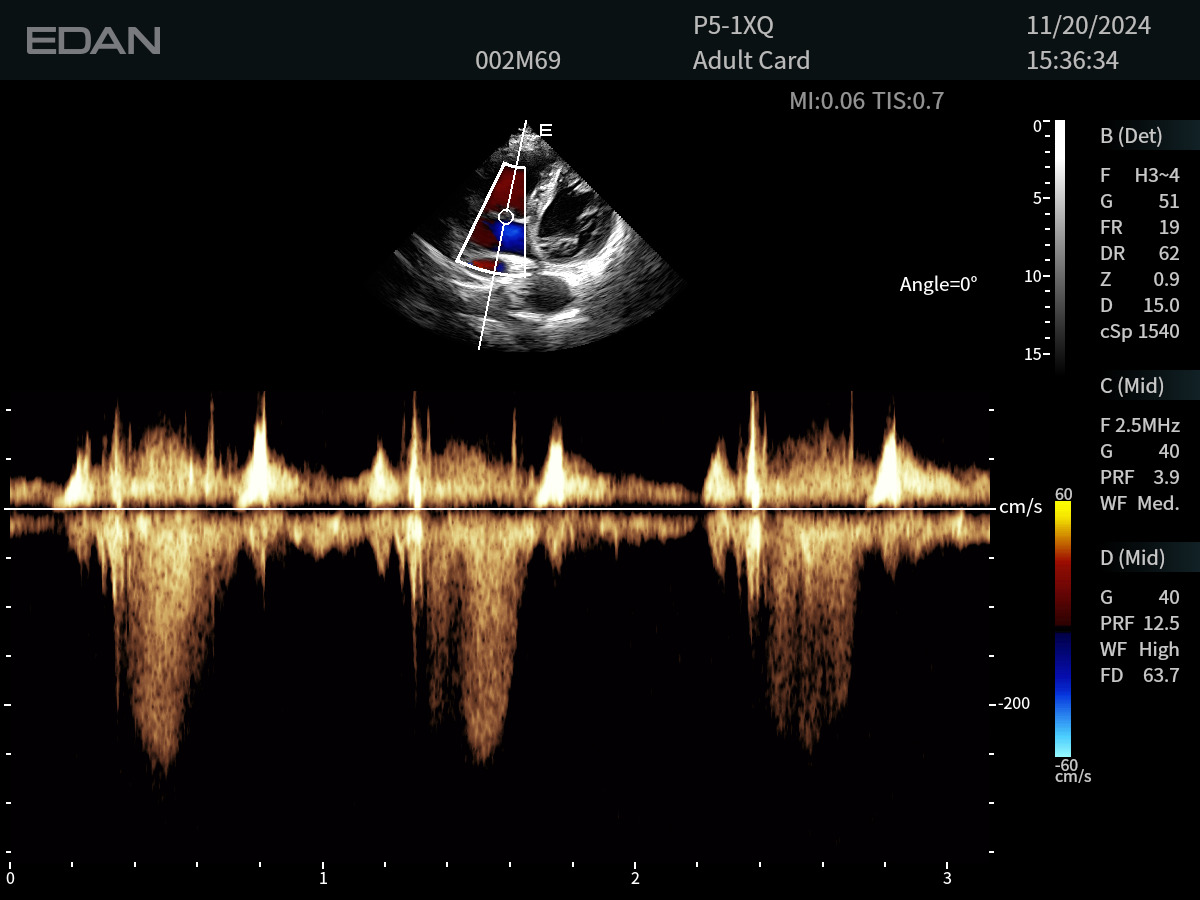Image resolution: width=1200 pixels, height=900 pixels.
Task: Click the patient ID 002M69
Action: click(518, 61)
